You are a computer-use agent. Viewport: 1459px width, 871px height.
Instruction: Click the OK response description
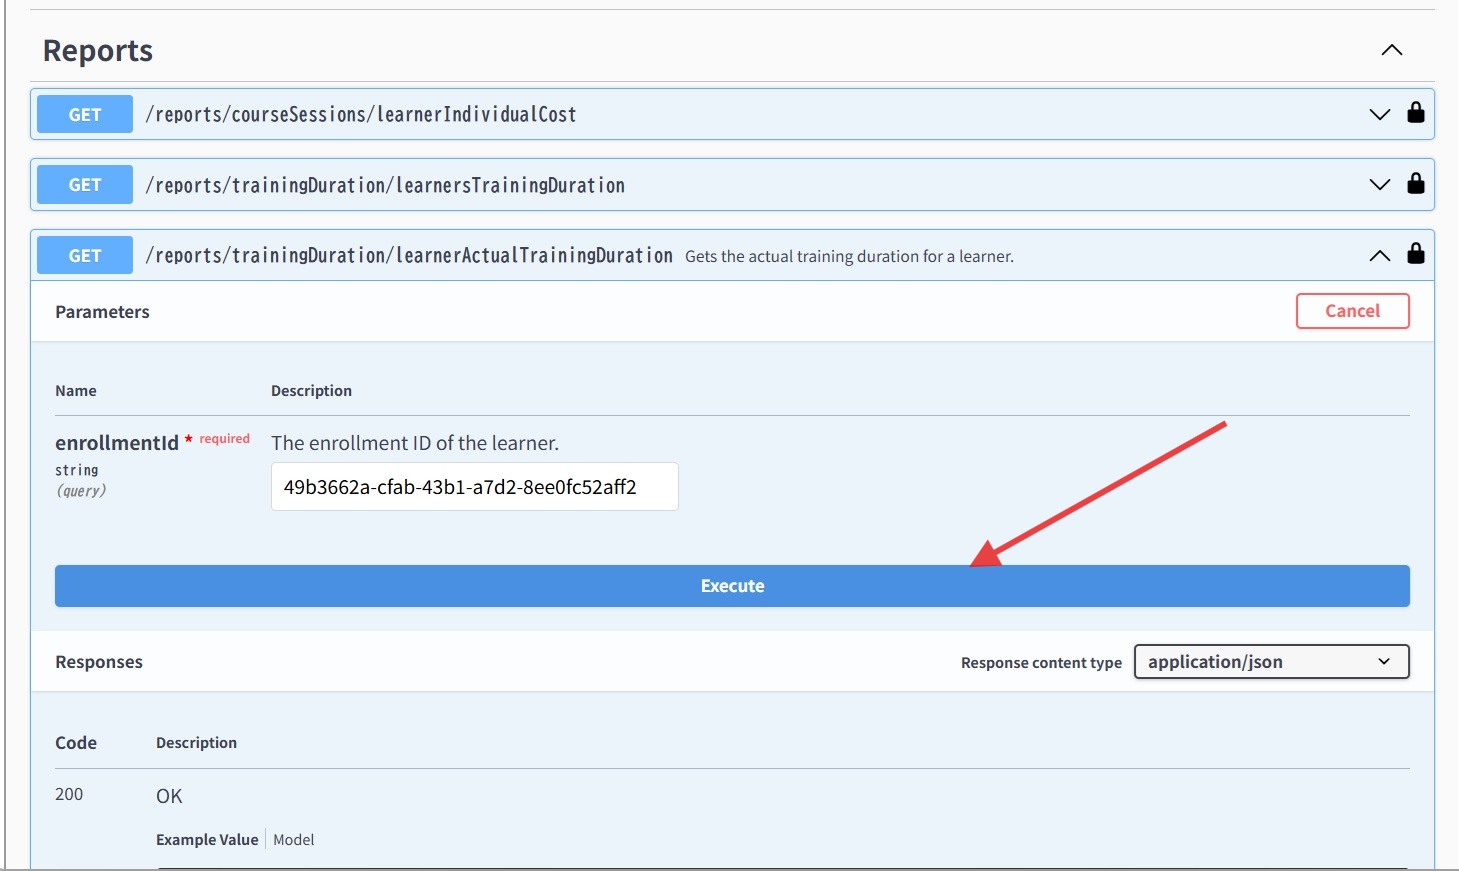tap(169, 796)
